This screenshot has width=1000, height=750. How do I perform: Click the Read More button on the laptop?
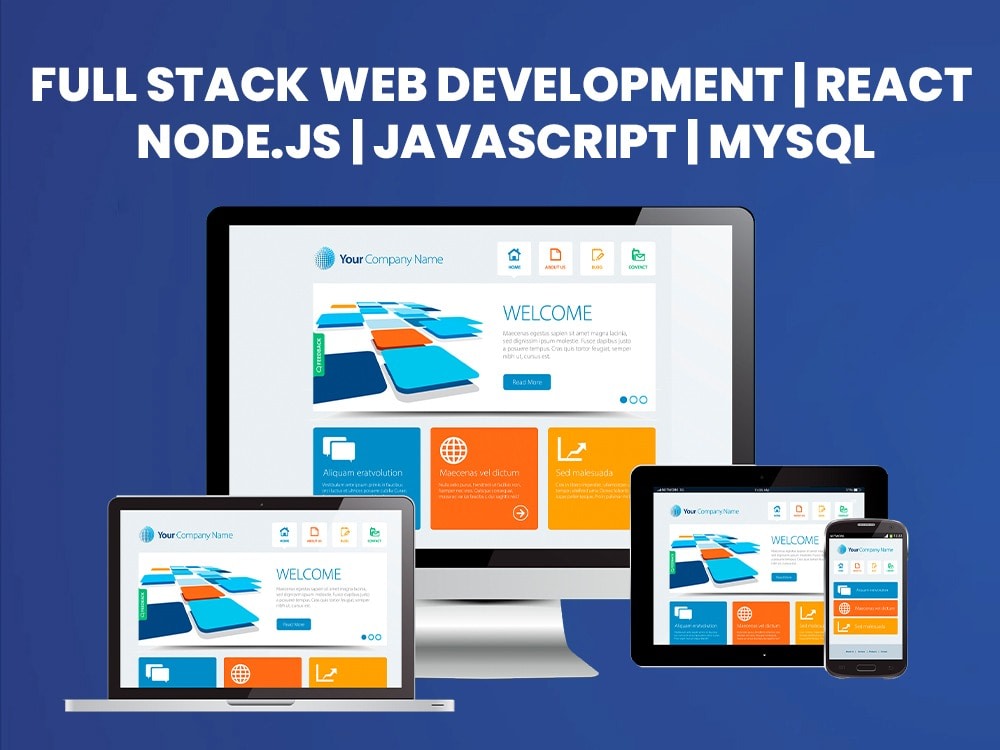click(x=294, y=624)
